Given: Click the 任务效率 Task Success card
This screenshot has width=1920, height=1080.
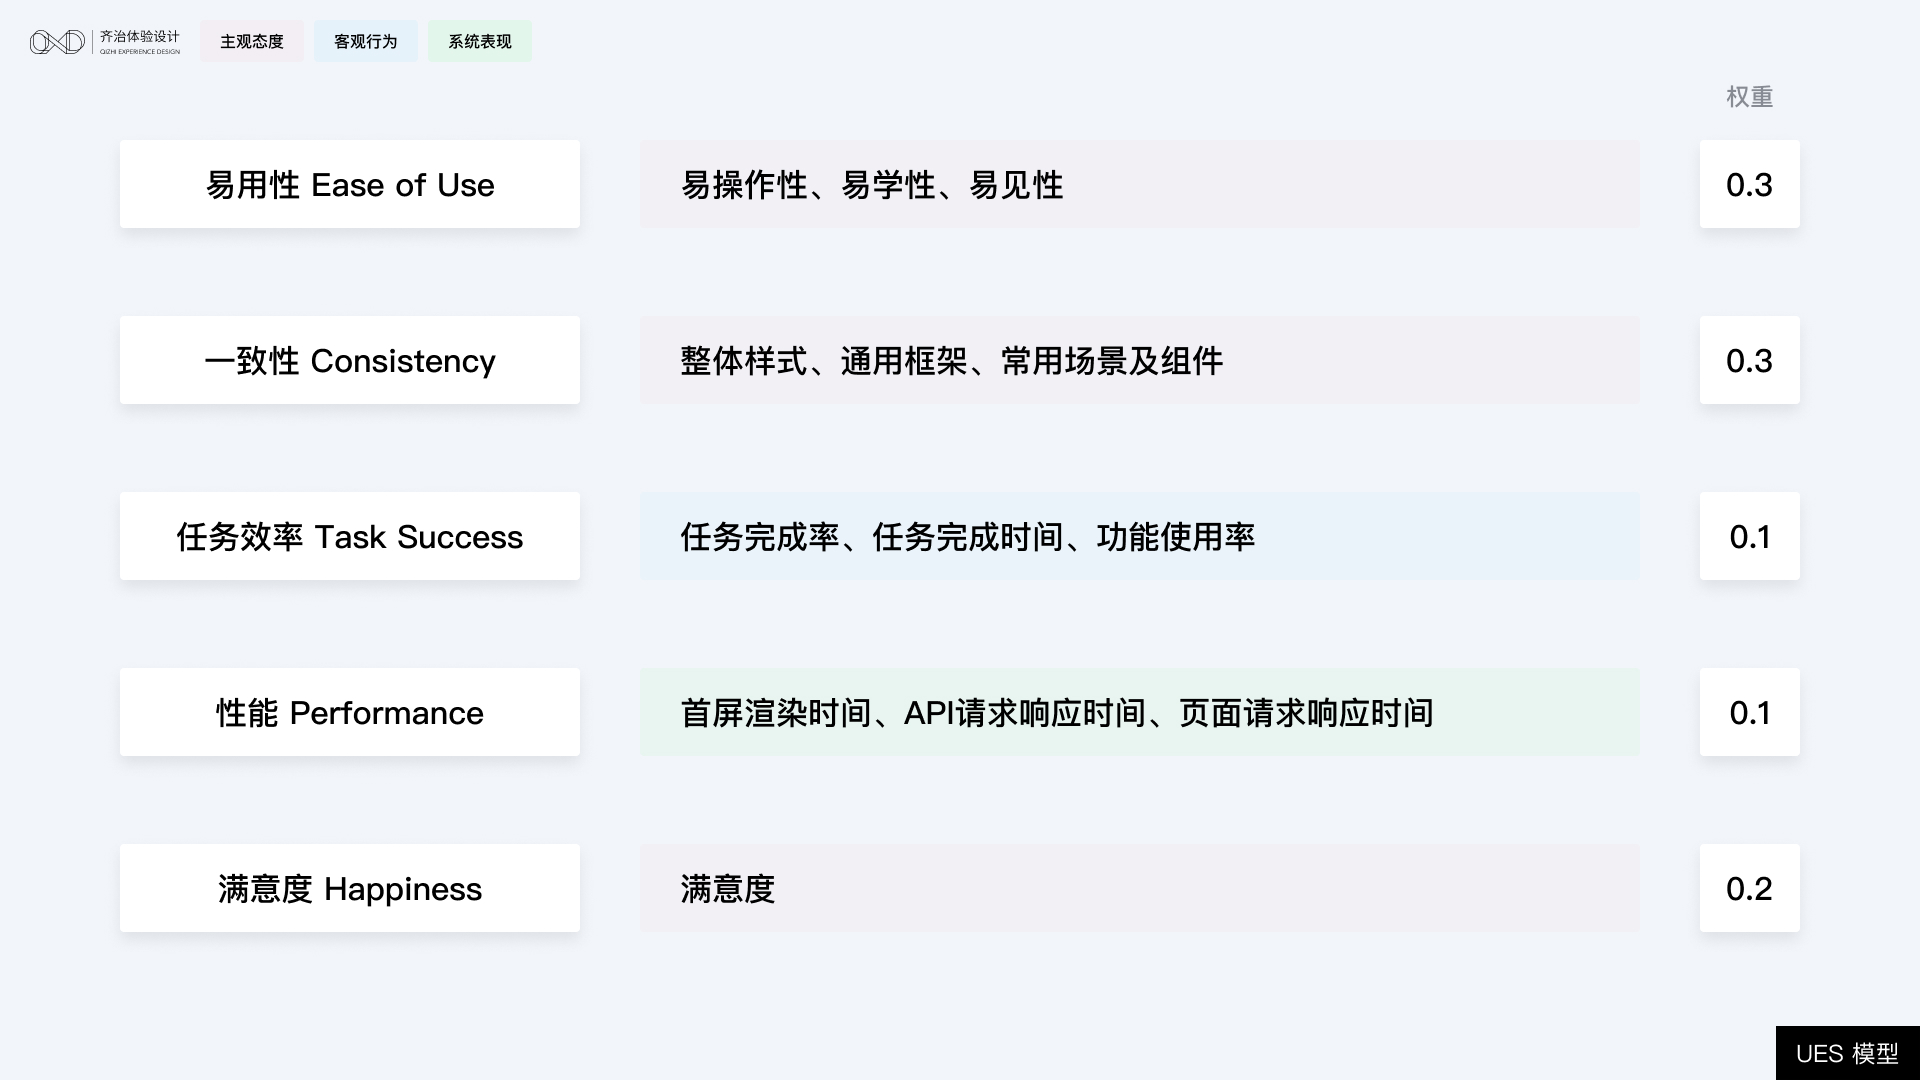Looking at the screenshot, I should 350,537.
